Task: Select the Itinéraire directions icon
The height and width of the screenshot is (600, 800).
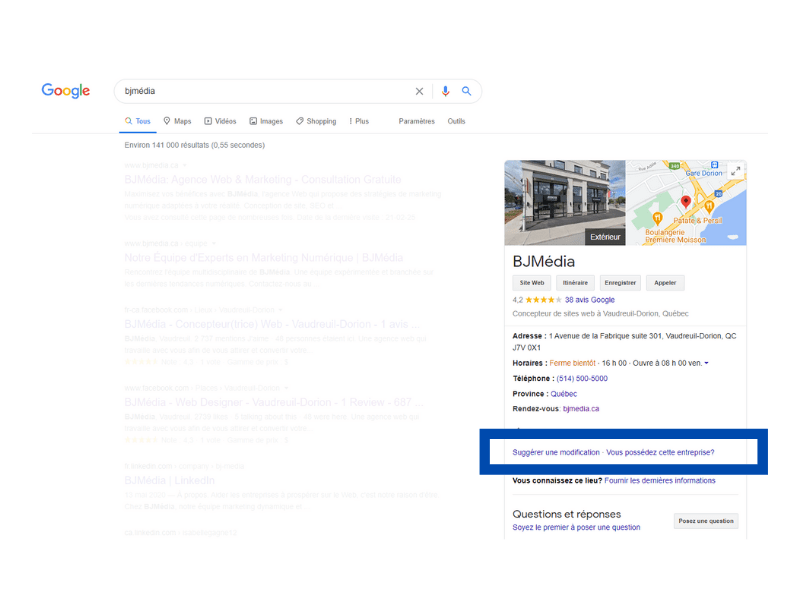Action: click(575, 283)
